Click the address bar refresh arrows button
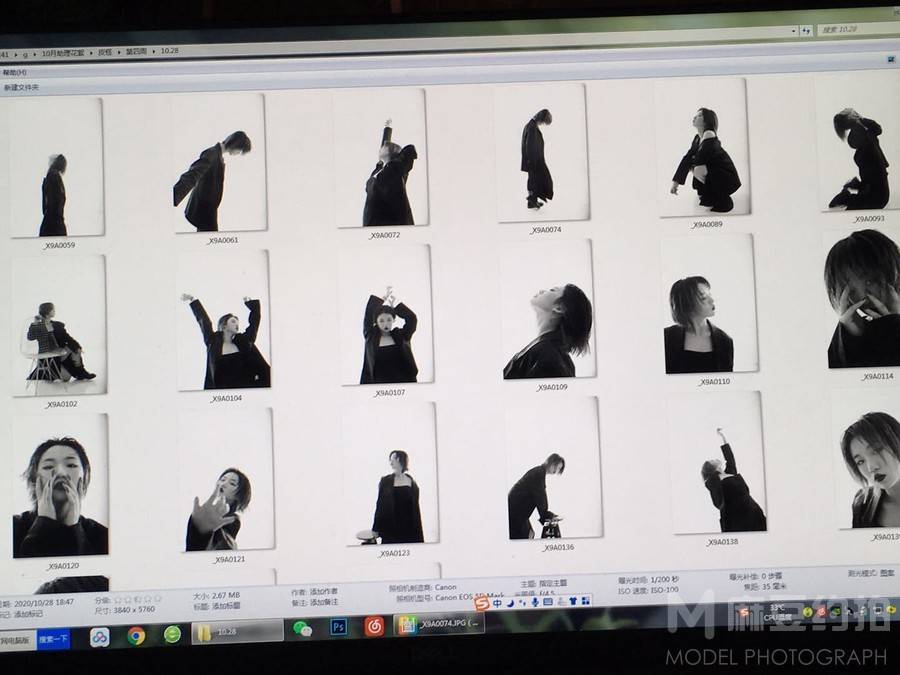 tap(806, 30)
